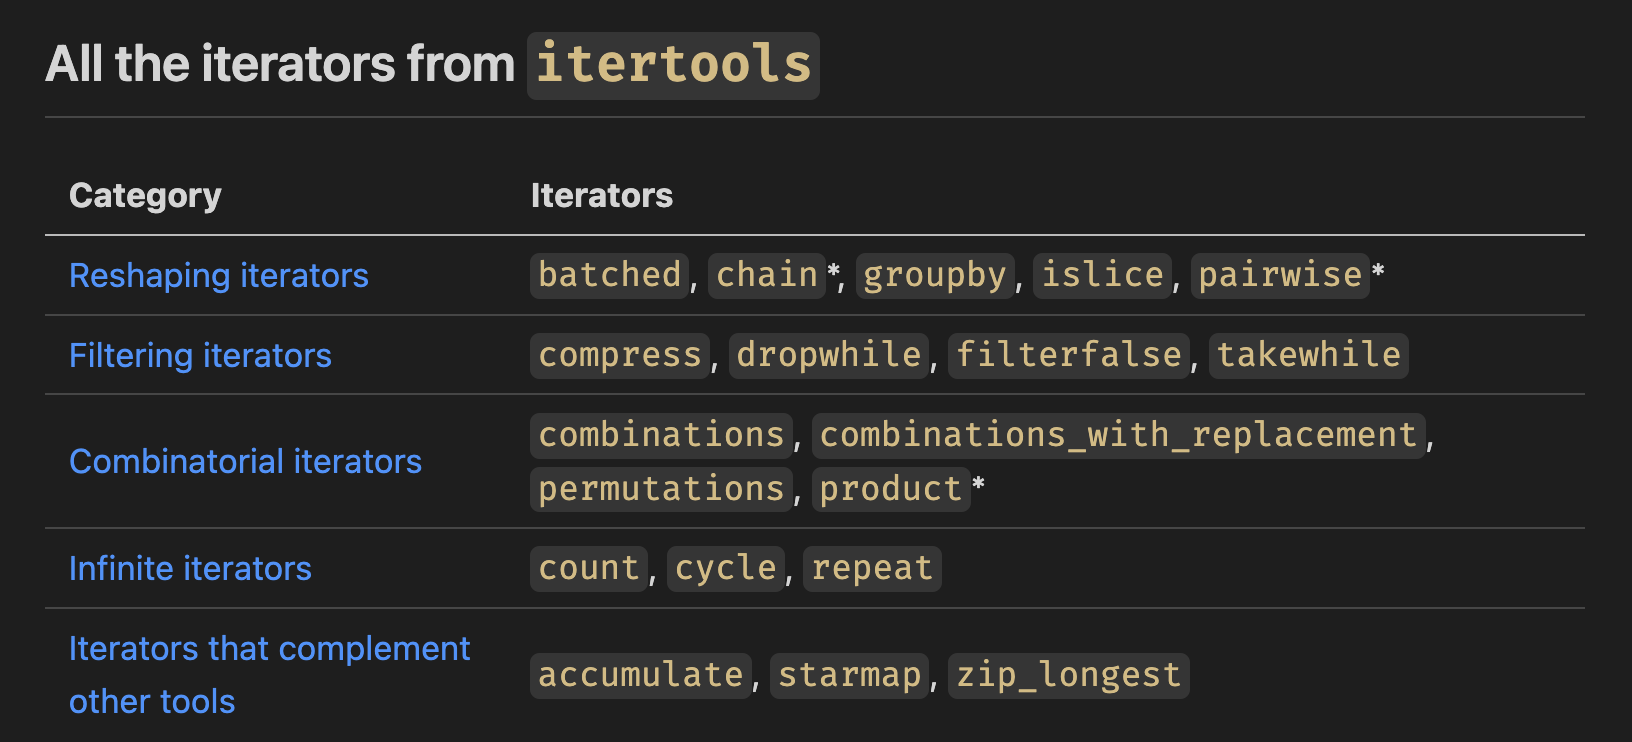Viewport: 1632px width, 742px height.
Task: Select the groupby code label
Action: coord(935,275)
